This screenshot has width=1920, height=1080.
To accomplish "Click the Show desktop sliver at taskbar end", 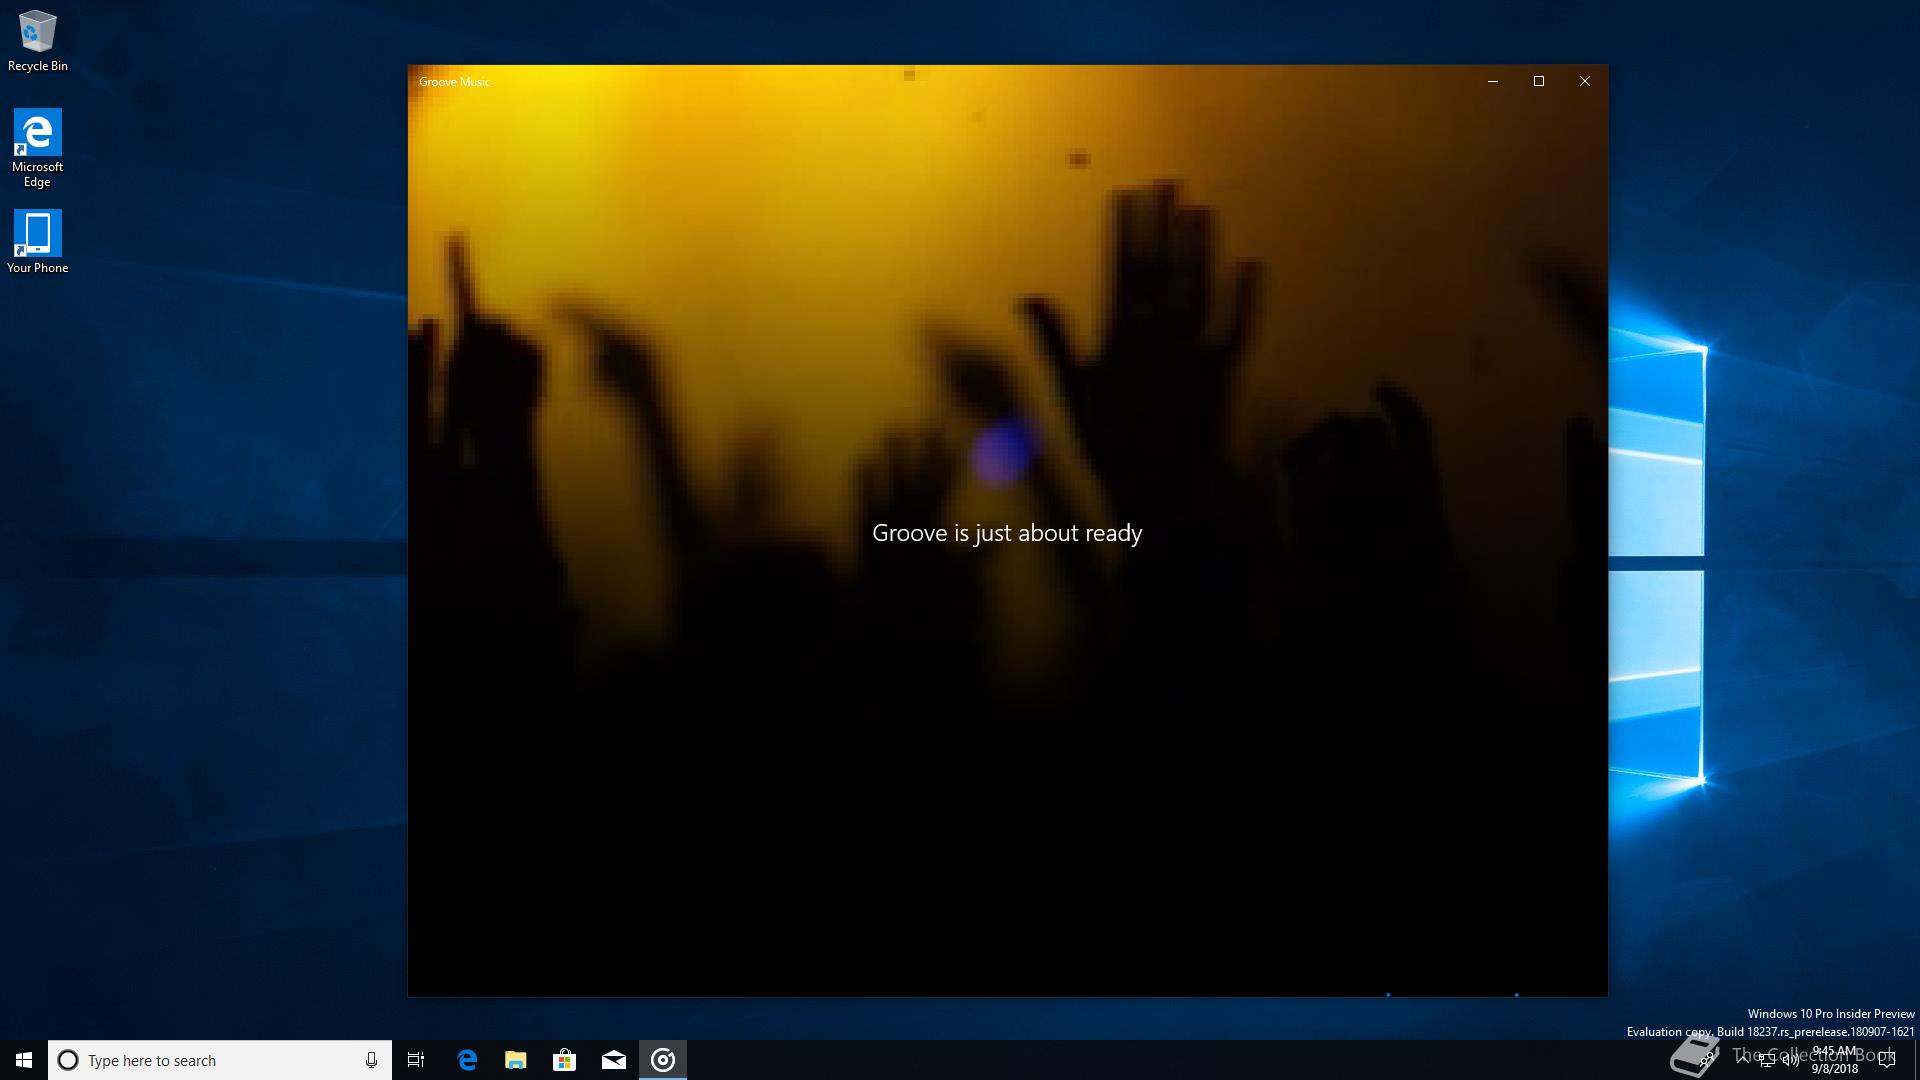I will pos(1917,1060).
